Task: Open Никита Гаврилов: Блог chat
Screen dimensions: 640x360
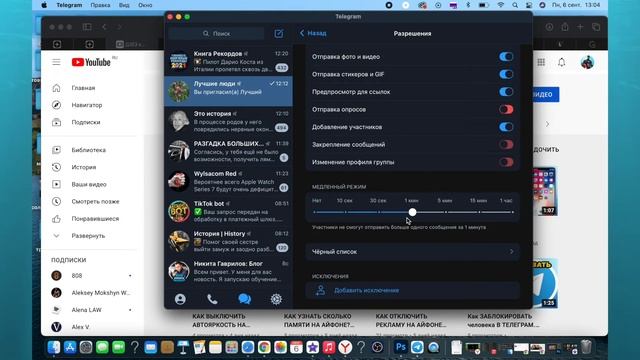Action: (x=229, y=271)
